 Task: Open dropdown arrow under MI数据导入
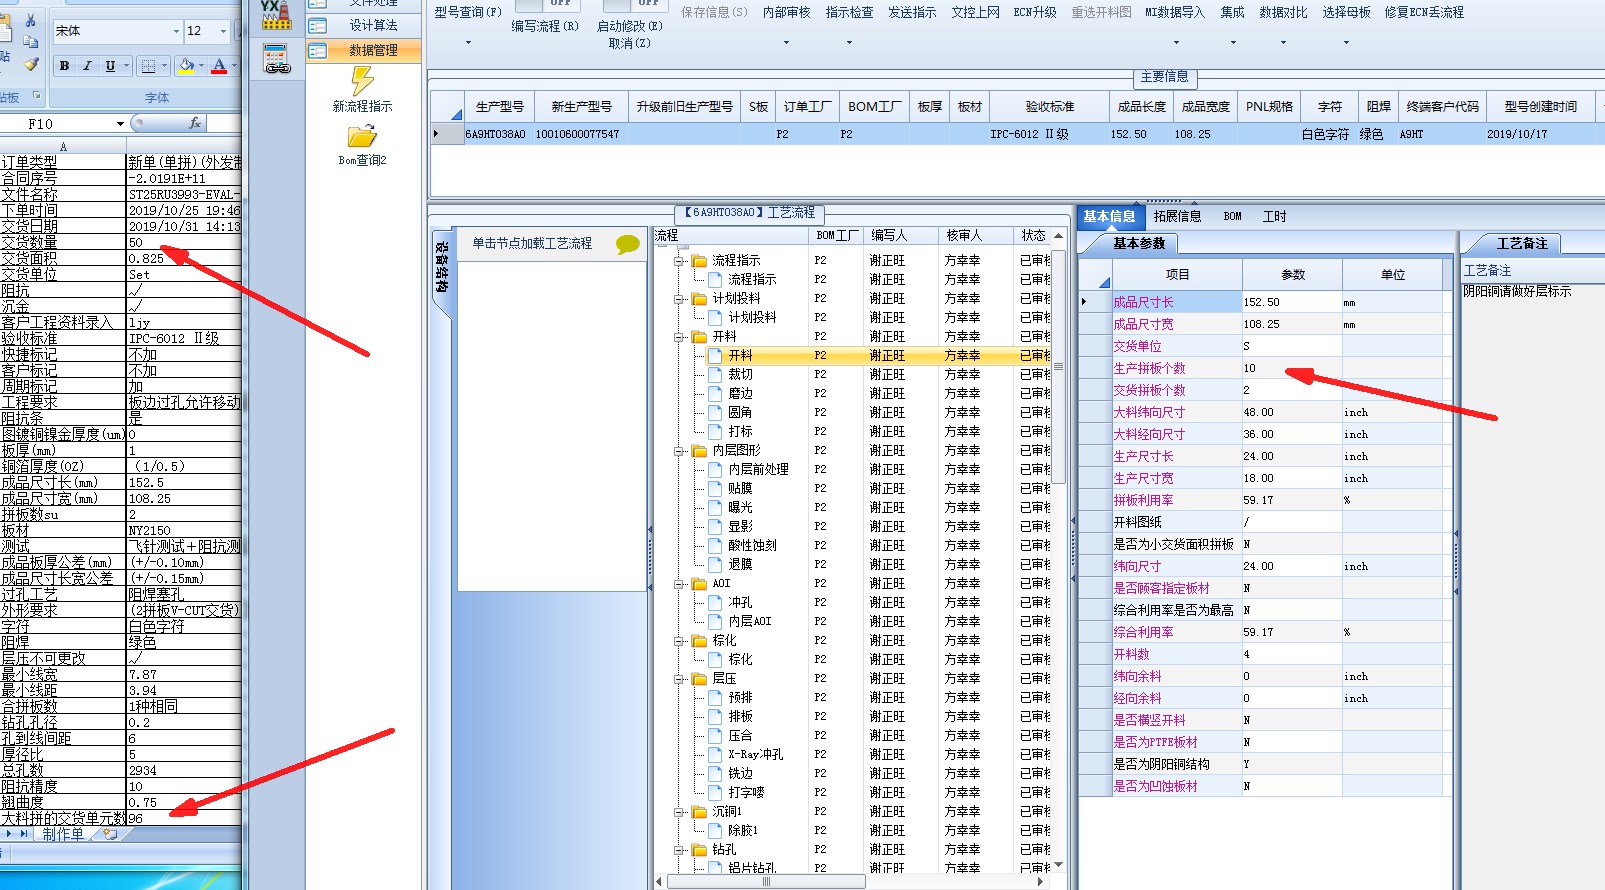coord(1176,43)
